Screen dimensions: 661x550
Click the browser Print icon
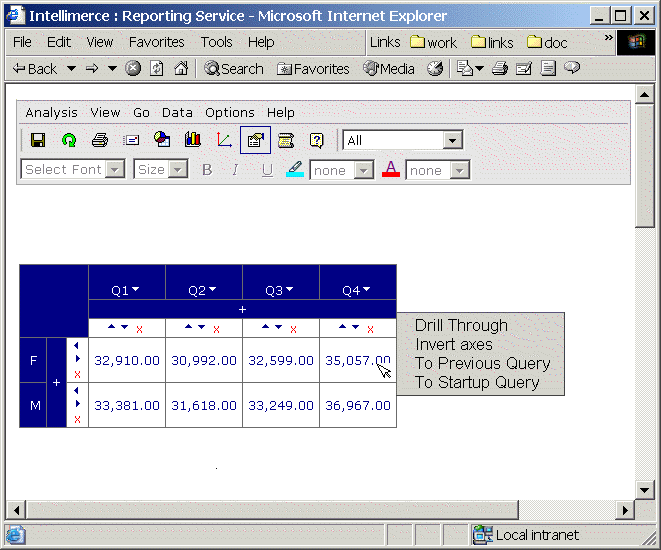point(500,68)
